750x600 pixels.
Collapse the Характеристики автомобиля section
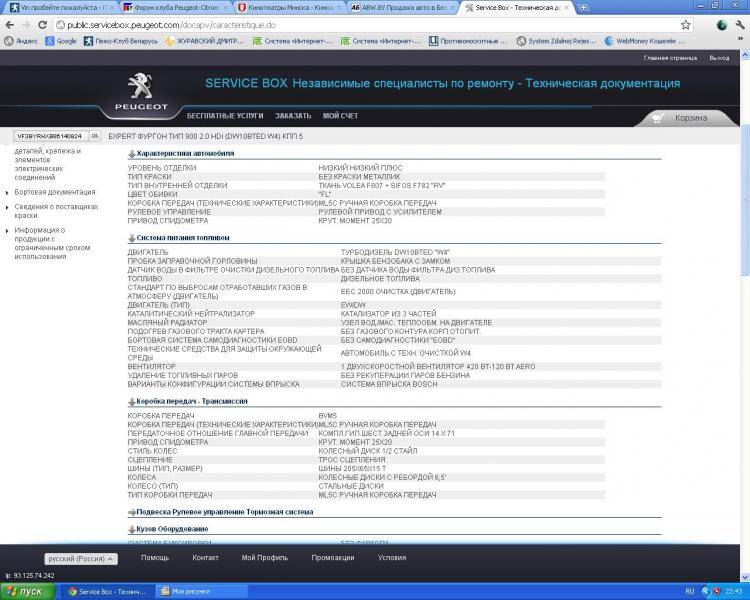click(131, 154)
